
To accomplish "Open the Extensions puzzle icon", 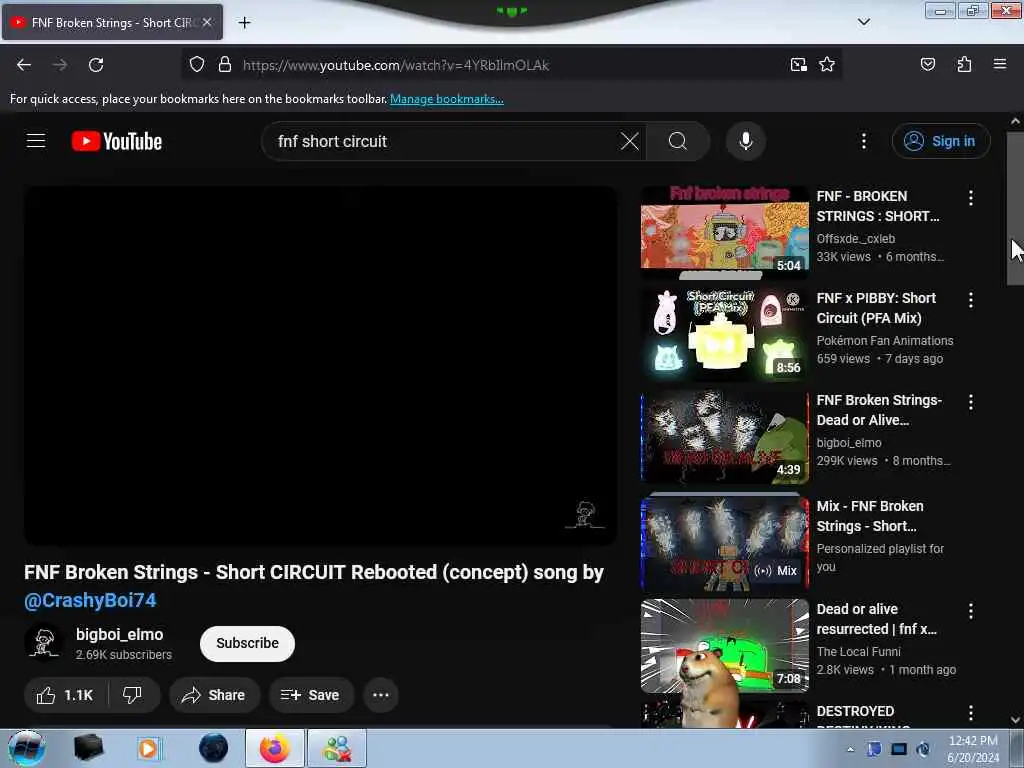I will (964, 65).
